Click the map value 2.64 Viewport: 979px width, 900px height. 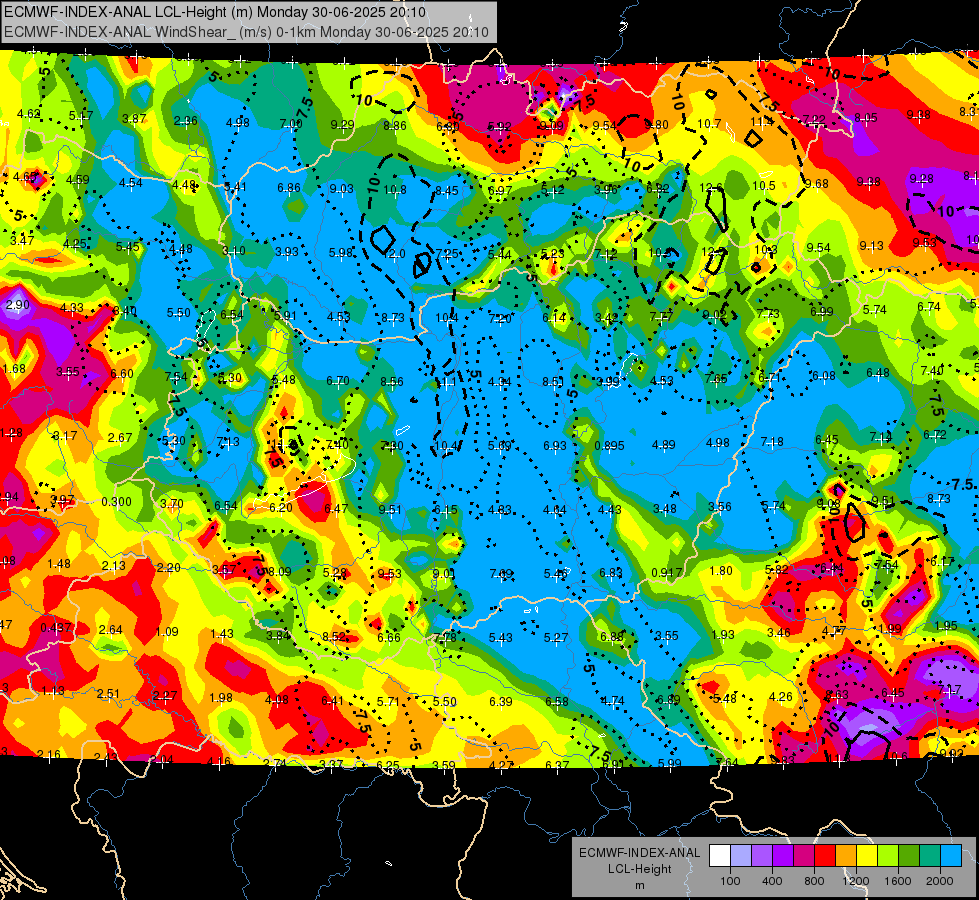point(111,630)
